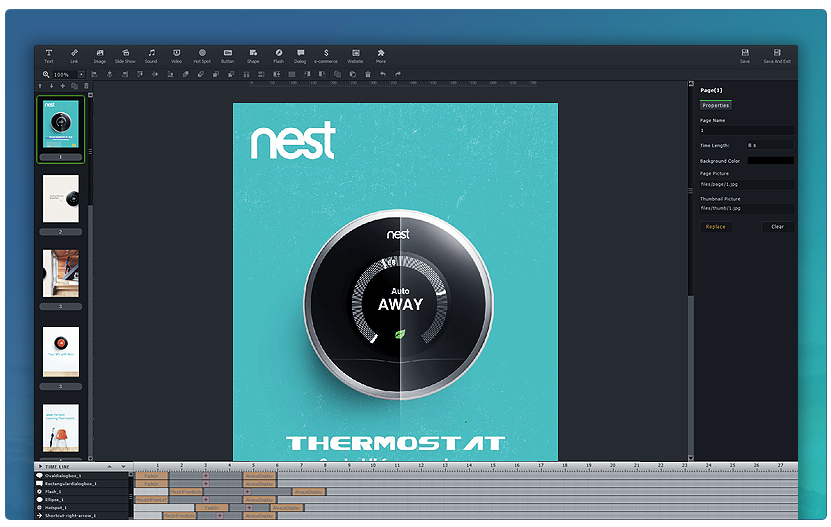Image resolution: width=831 pixels, height=527 pixels.
Task: Duplicate page using the copy icon above thumbnails
Action: click(x=74, y=86)
